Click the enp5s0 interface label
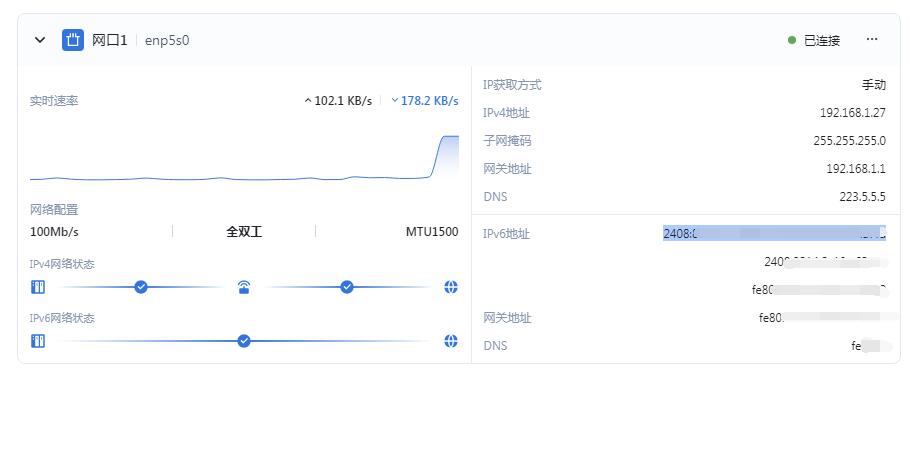 tap(167, 41)
